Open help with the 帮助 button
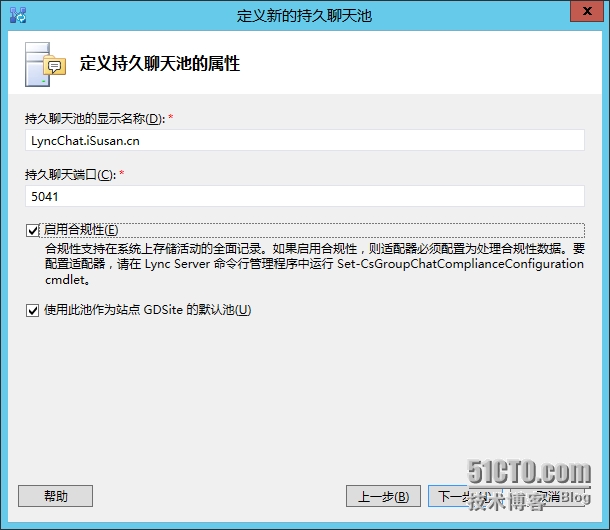This screenshot has width=610, height=530. point(55,496)
